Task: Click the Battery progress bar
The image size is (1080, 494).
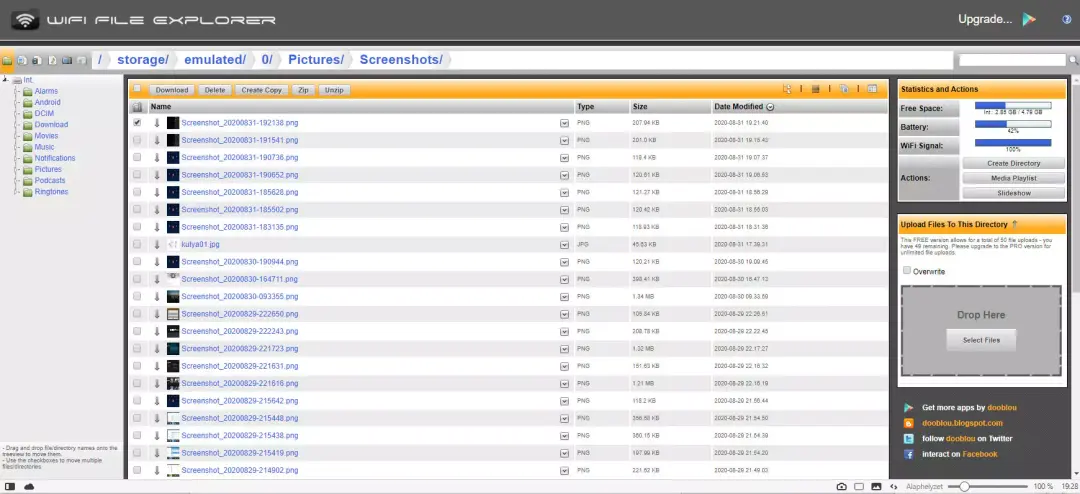Action: click(x=1012, y=124)
